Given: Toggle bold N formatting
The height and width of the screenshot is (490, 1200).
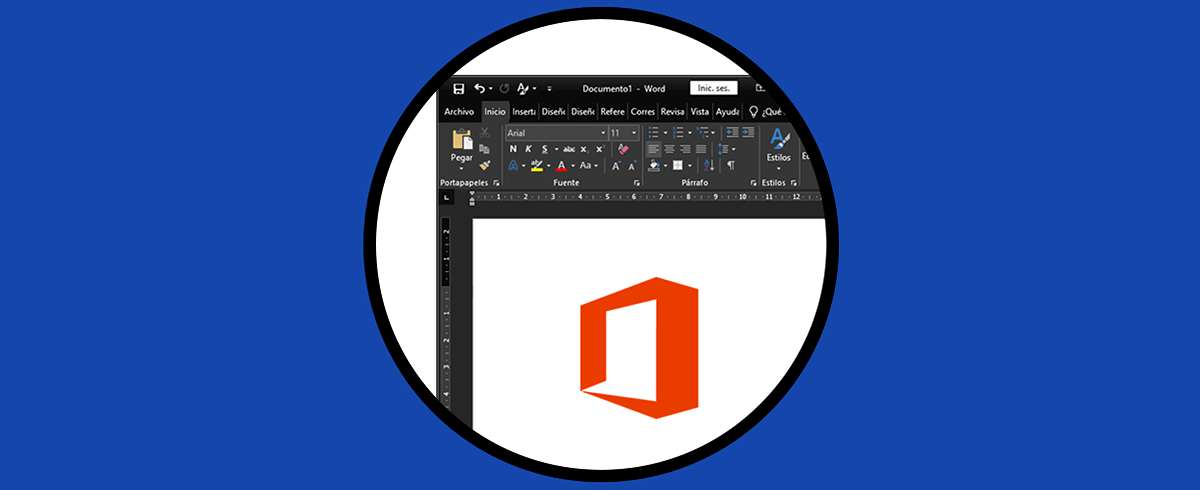Looking at the screenshot, I should pyautogui.click(x=513, y=149).
